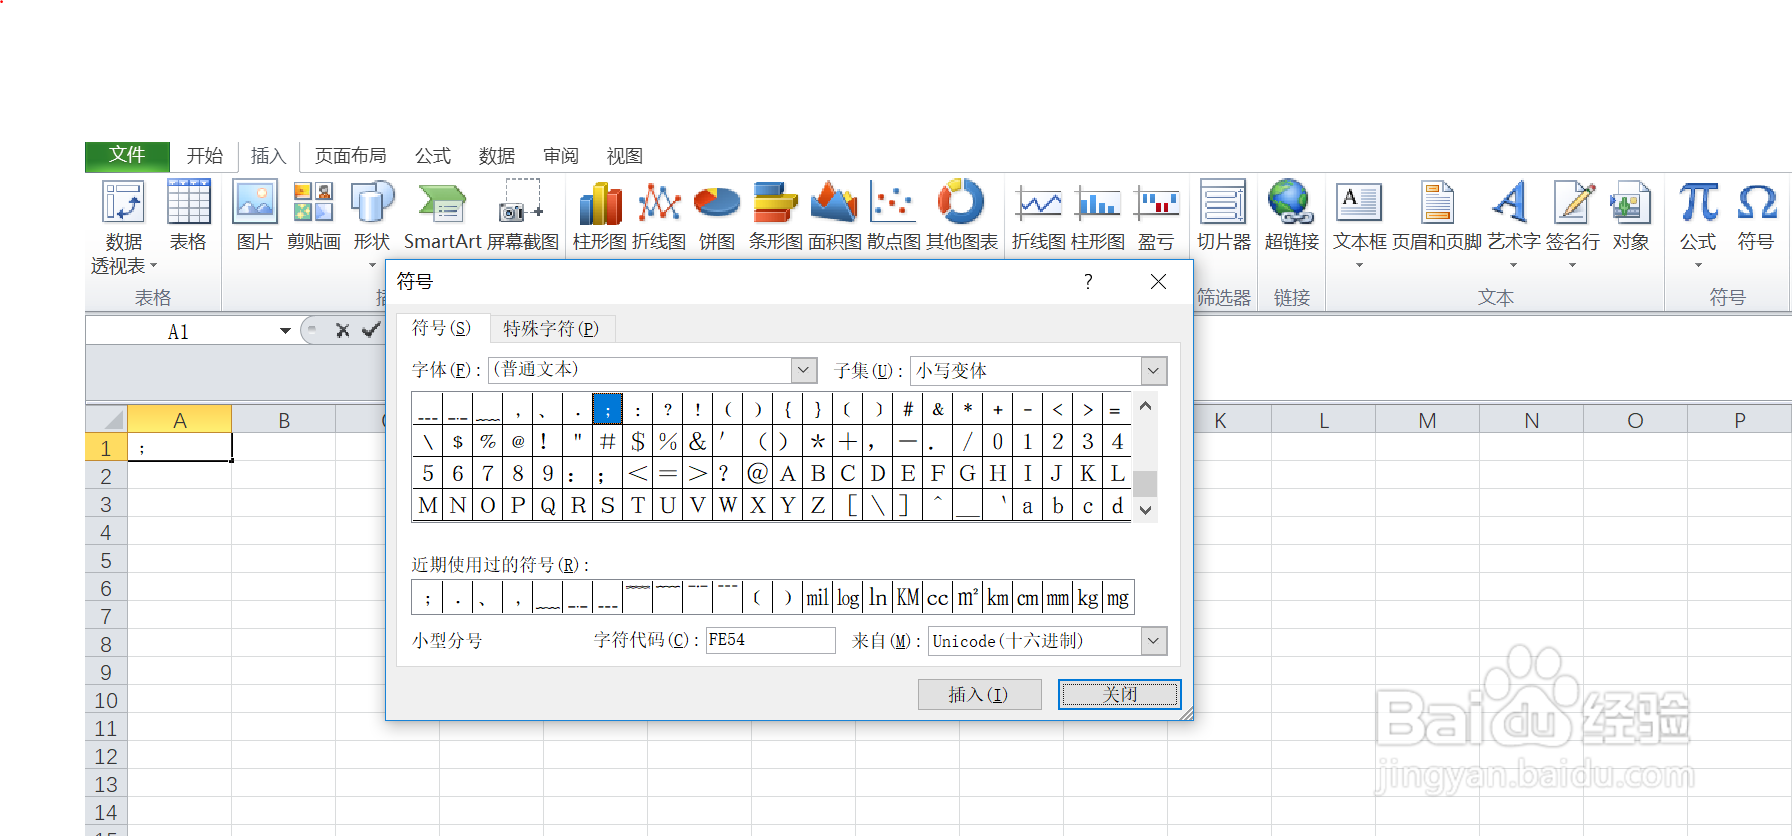The width and height of the screenshot is (1792, 836).
Task: Switch to the View (视图) tab
Action: coord(625,156)
